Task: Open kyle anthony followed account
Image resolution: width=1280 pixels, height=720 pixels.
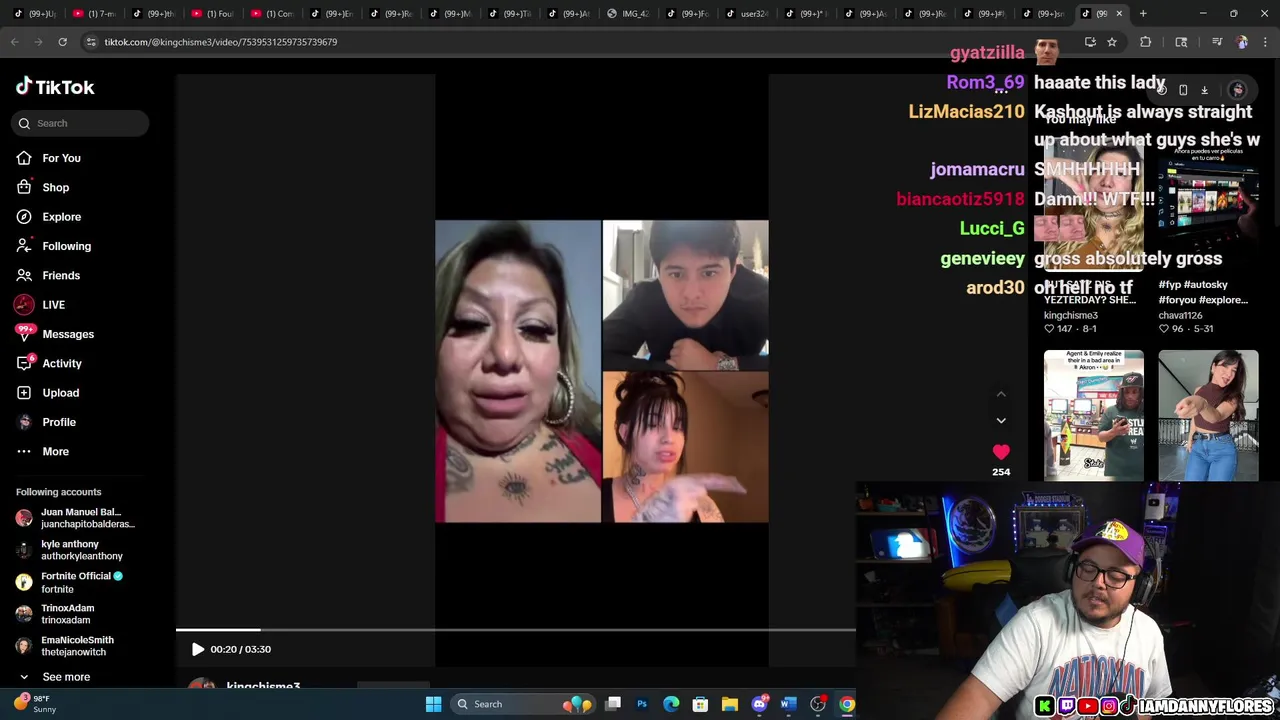Action: (78, 550)
